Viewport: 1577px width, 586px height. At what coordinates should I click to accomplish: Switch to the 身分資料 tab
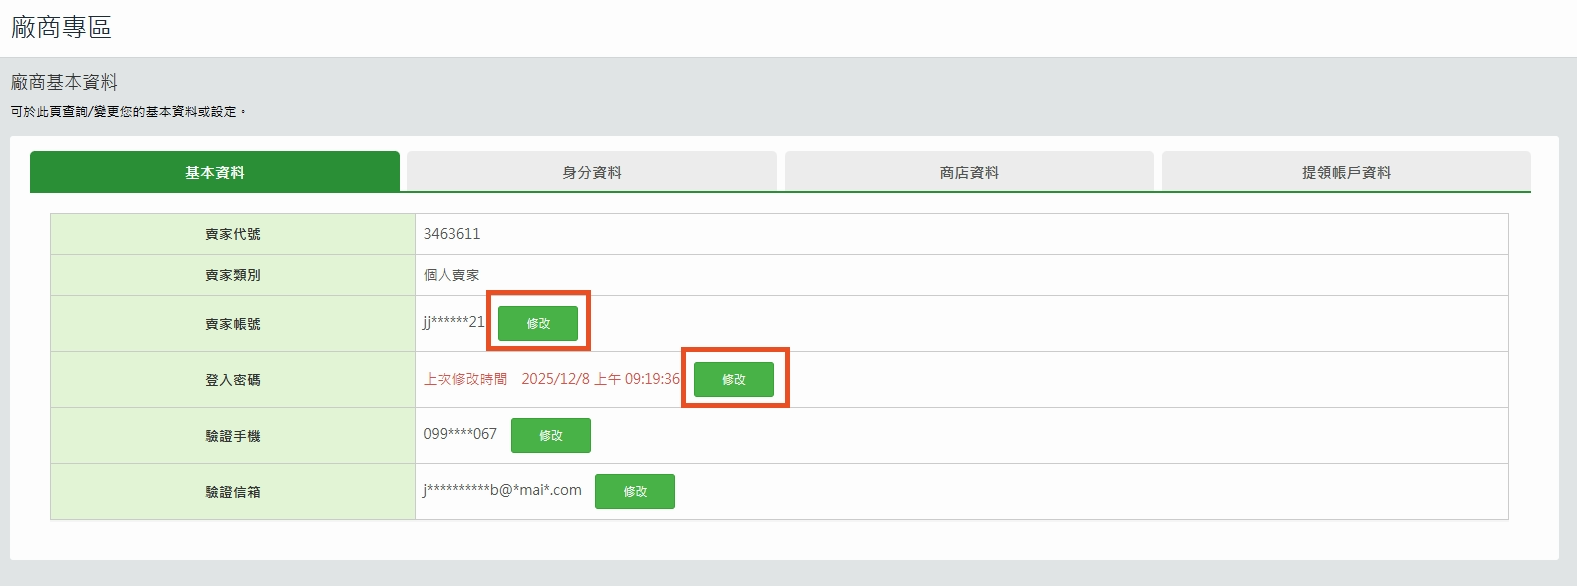(591, 172)
